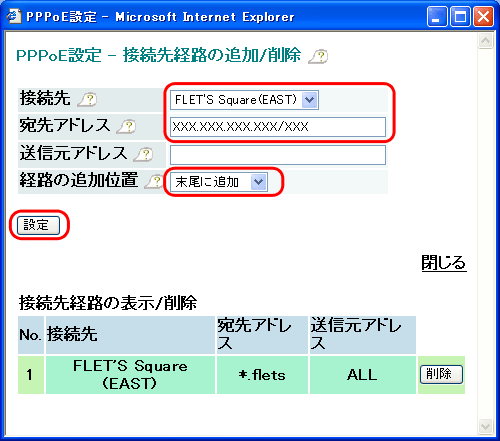Open help icon beside 経路の追加位置 label
The image size is (500, 441).
pos(154,182)
